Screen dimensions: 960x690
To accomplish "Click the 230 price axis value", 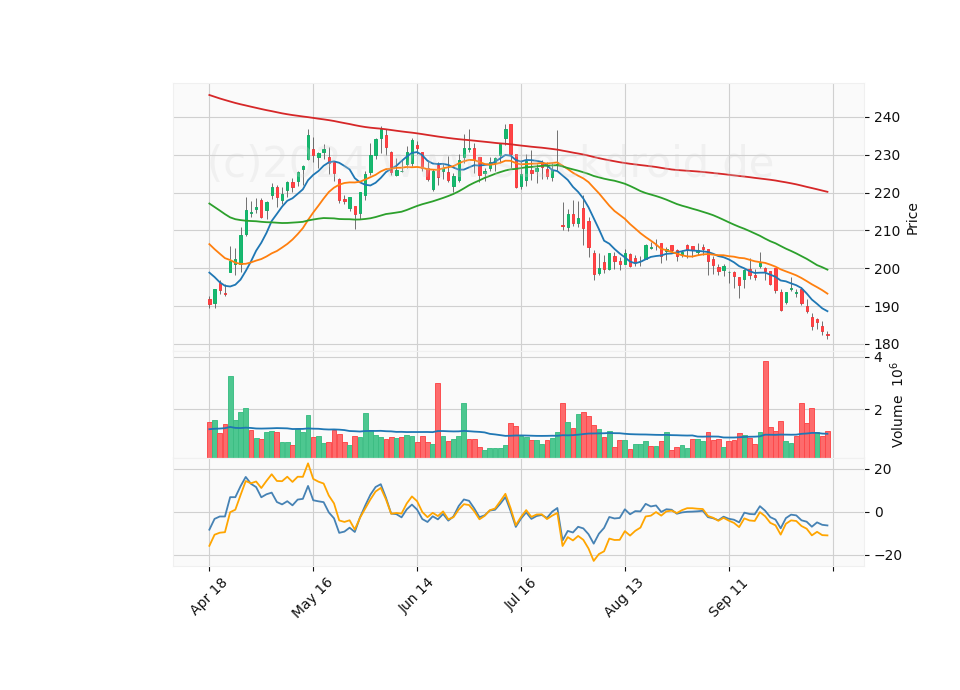I will click(x=887, y=156).
